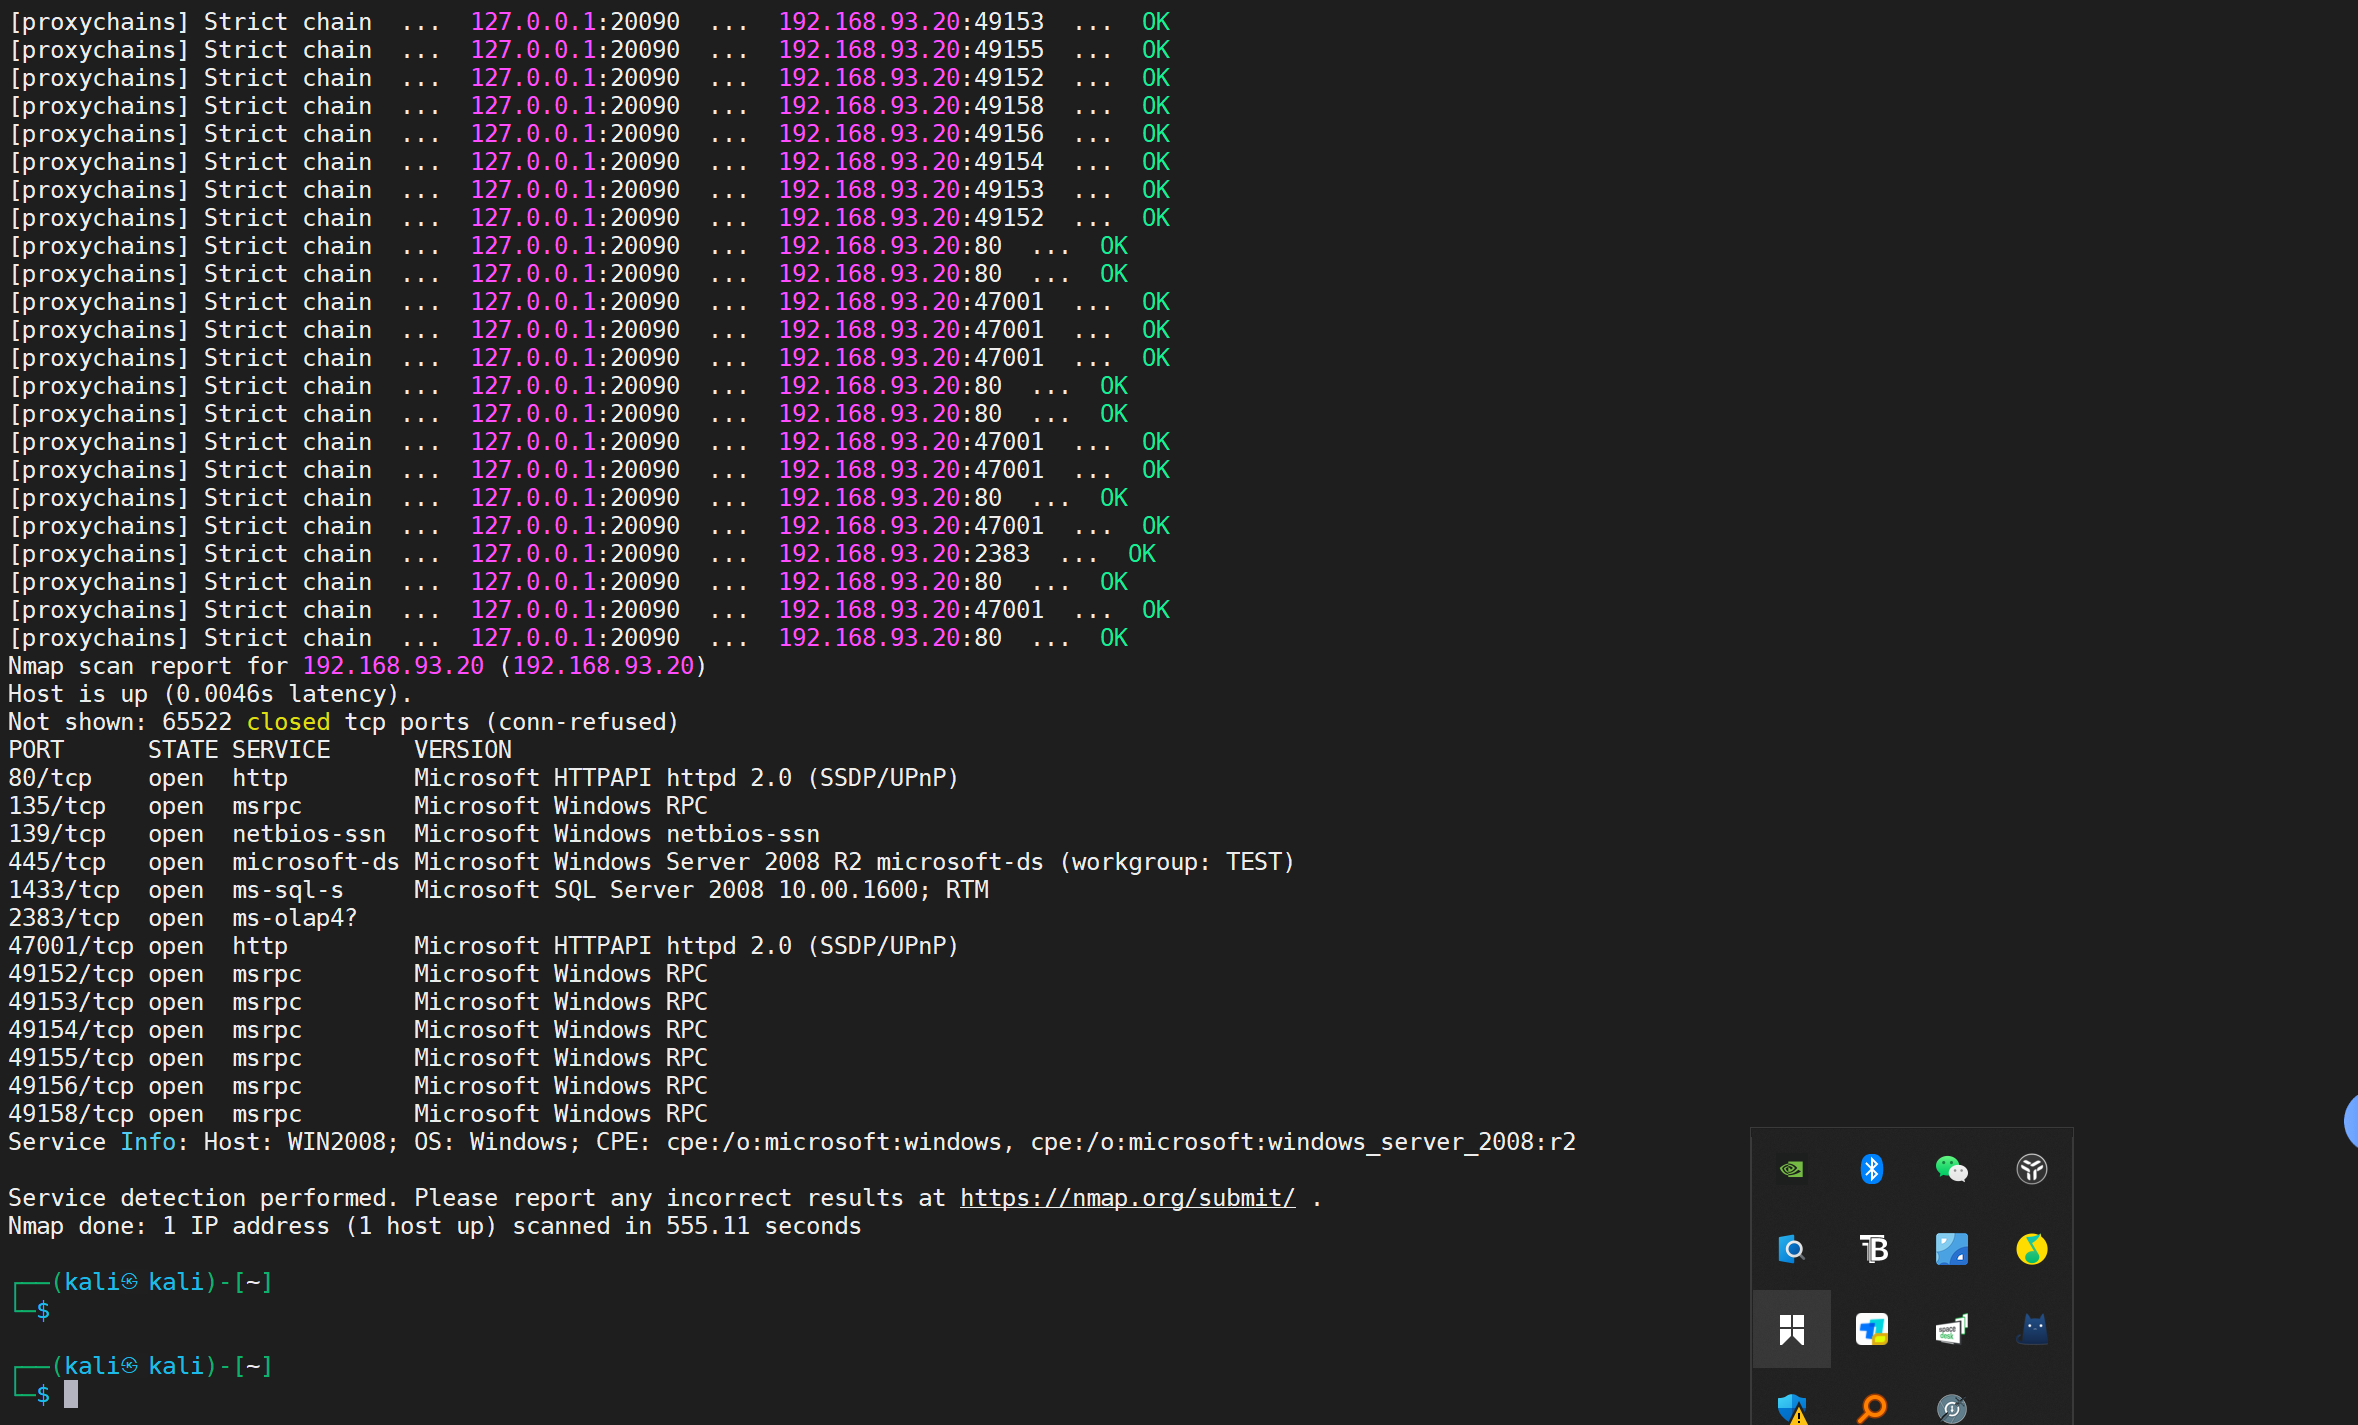Click the TranslucentTB tray icon
Viewport: 2358px width, 1425px height.
coord(1871,1249)
